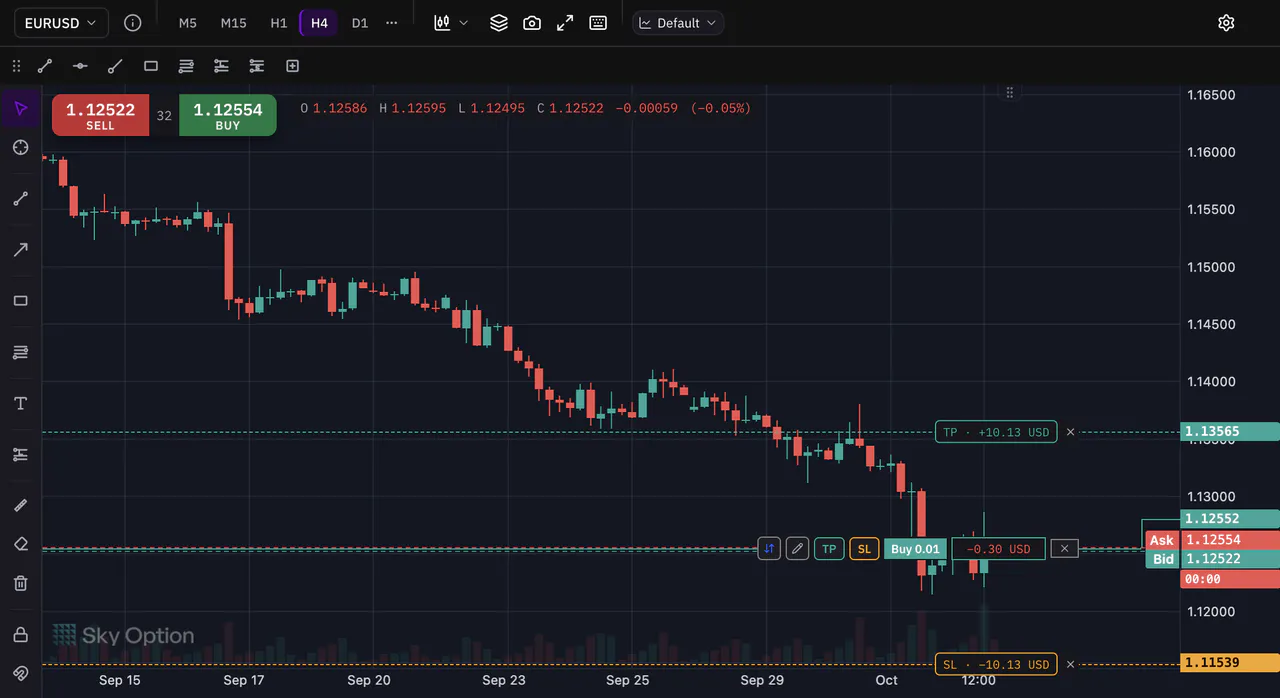Select the text tool in sidebar
The image size is (1280, 698).
tap(21, 403)
